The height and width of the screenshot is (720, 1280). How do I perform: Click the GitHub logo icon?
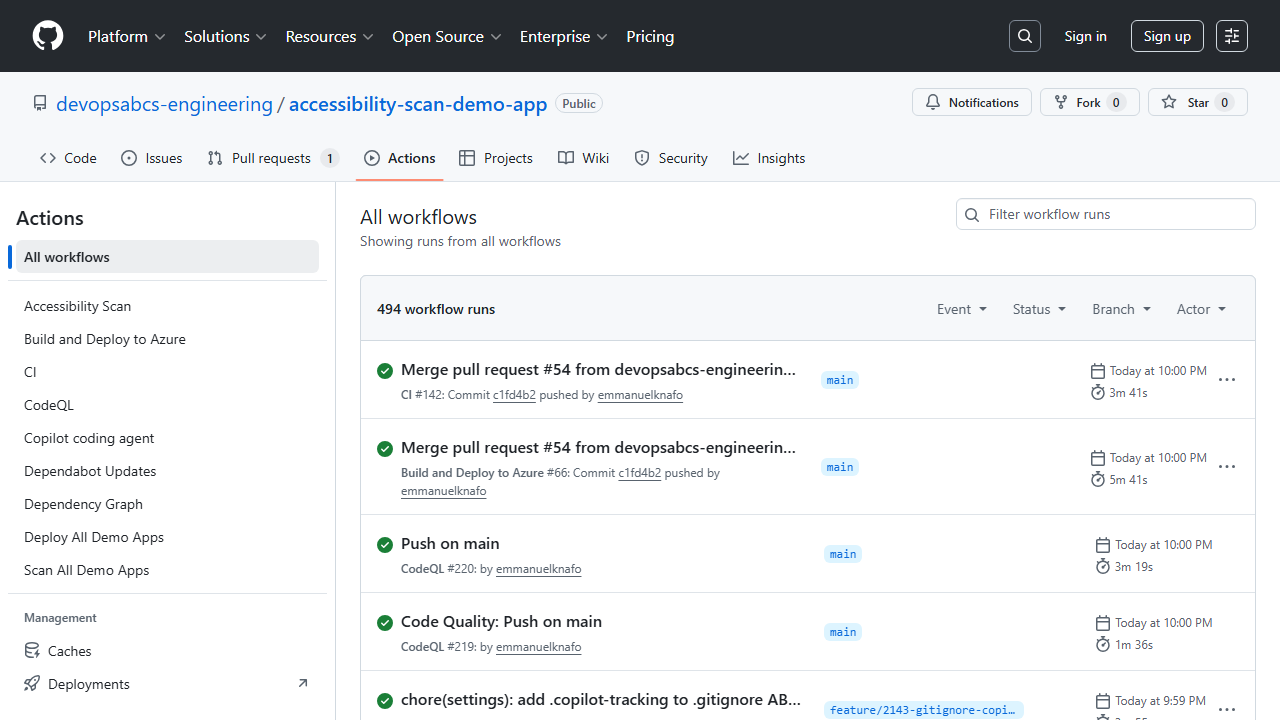[x=48, y=36]
